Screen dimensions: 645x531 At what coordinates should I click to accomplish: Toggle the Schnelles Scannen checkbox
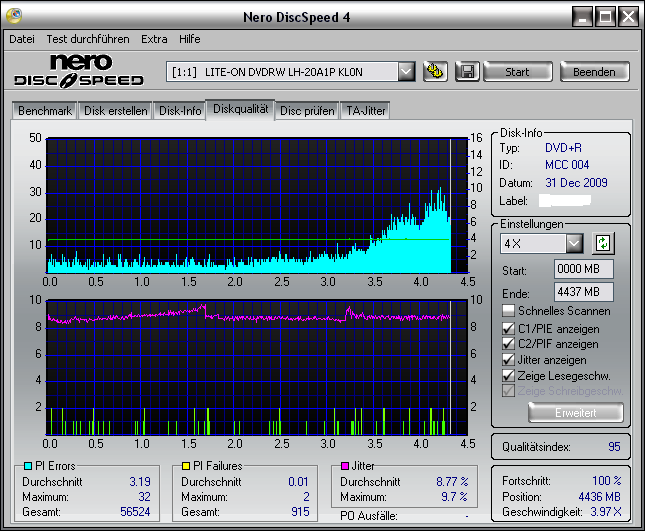tap(508, 311)
